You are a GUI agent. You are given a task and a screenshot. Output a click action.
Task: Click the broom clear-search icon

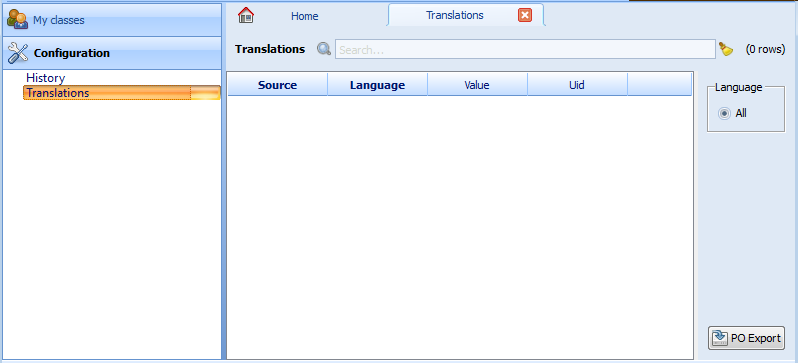726,49
